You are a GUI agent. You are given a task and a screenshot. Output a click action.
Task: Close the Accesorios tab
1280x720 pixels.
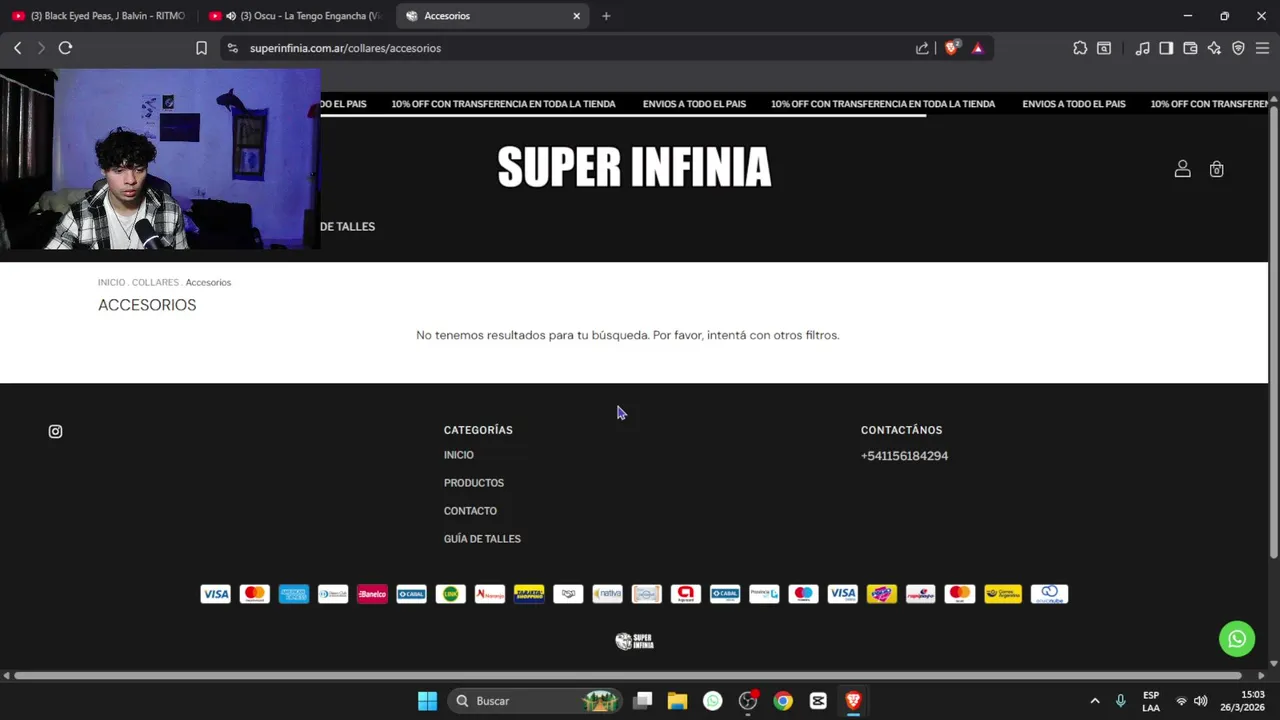pyautogui.click(x=576, y=16)
